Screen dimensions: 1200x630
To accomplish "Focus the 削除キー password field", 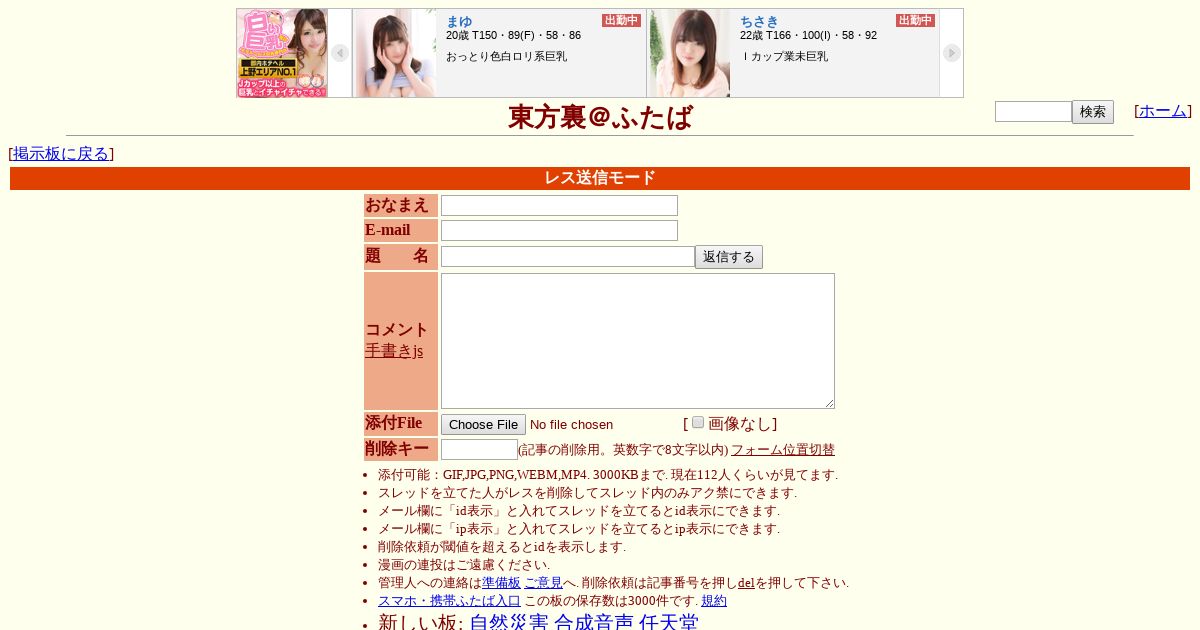I will coord(479,450).
